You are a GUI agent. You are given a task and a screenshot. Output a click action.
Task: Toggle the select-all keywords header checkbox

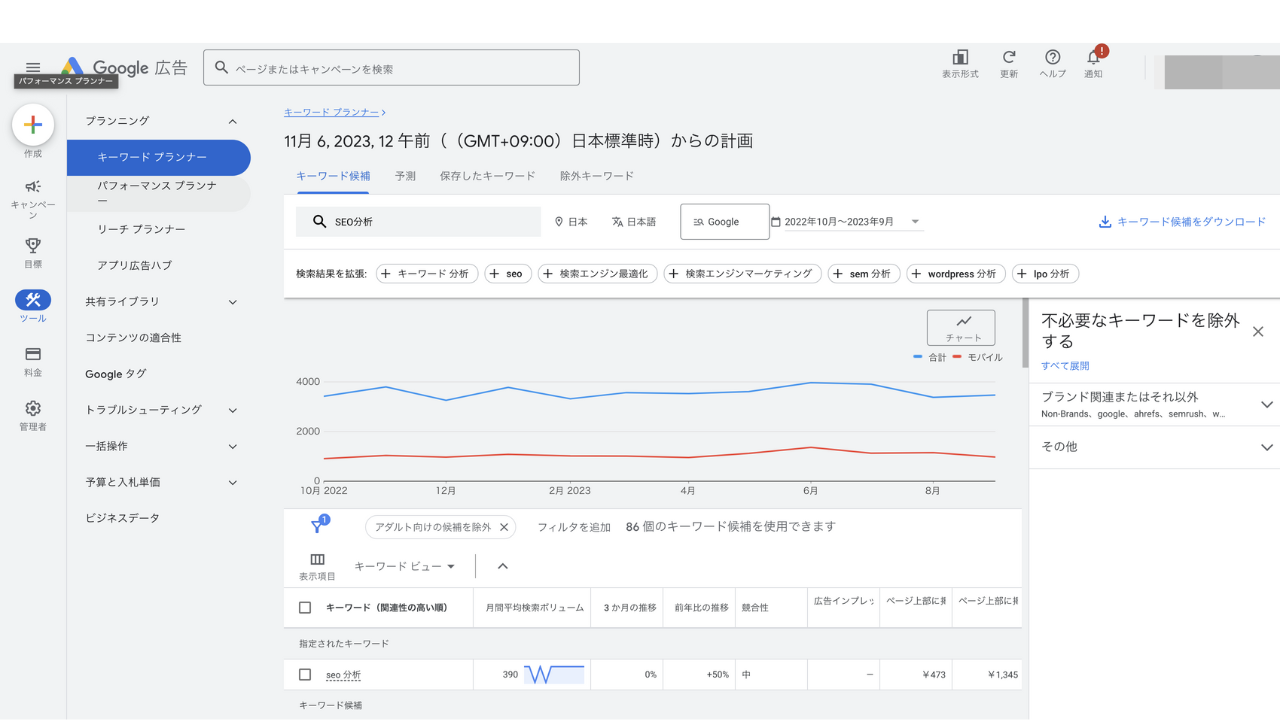(x=305, y=607)
